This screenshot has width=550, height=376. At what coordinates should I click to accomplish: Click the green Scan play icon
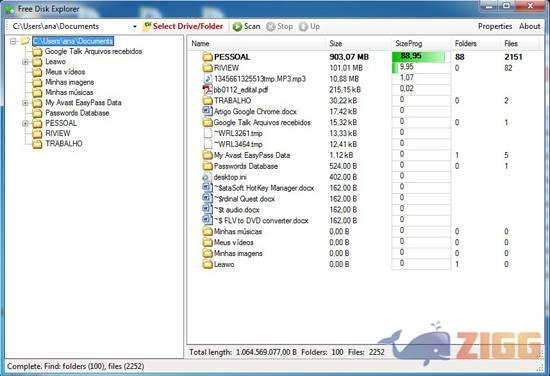pyautogui.click(x=237, y=27)
